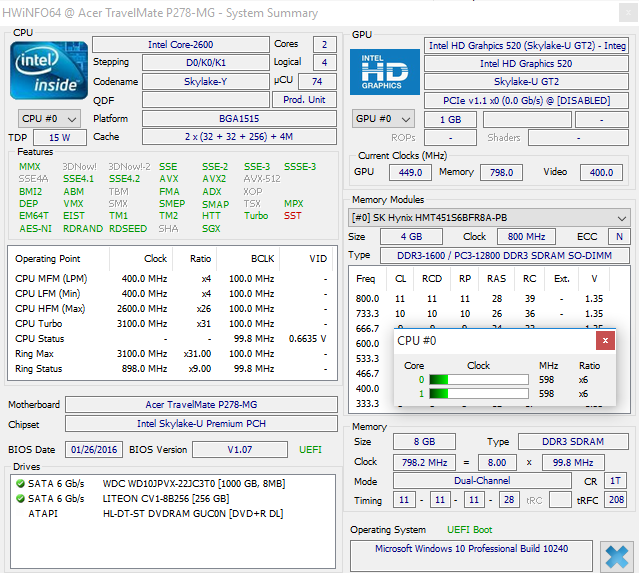
Task: Click the ECC value N
Action: tap(619, 236)
